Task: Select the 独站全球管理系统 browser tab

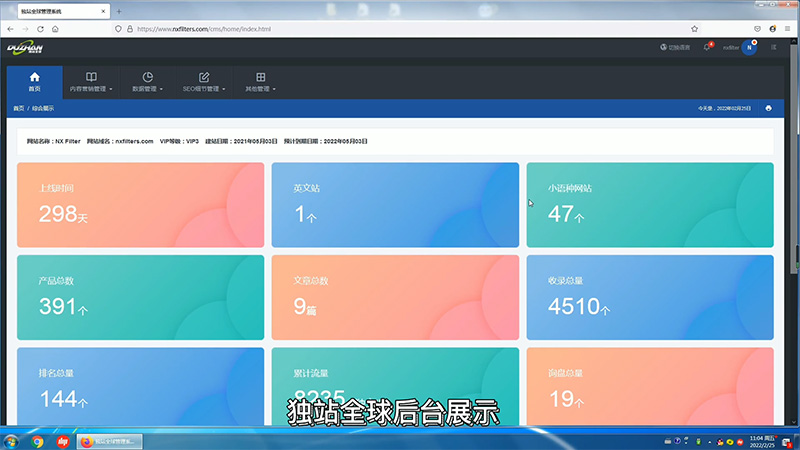Action: click(x=64, y=11)
